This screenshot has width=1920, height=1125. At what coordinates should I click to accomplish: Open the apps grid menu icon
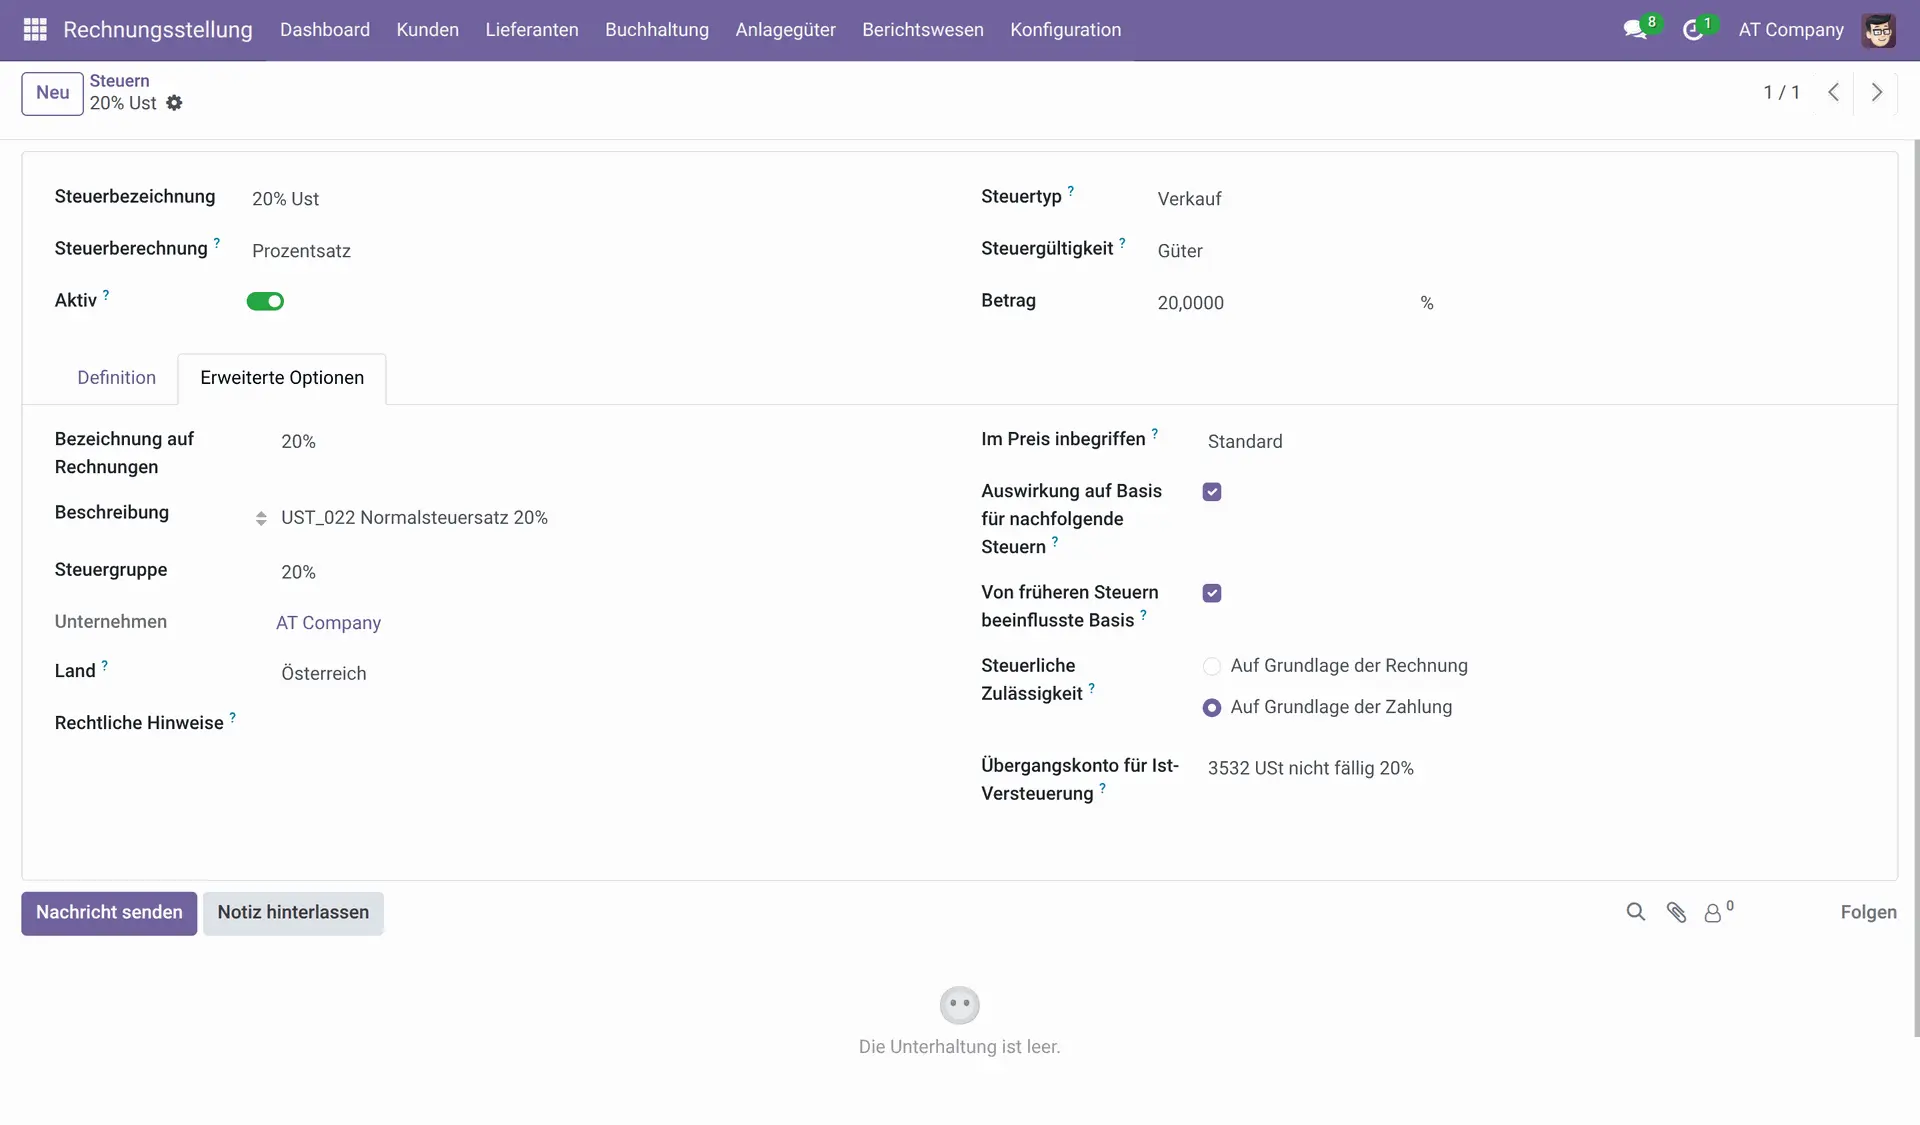tap(35, 30)
